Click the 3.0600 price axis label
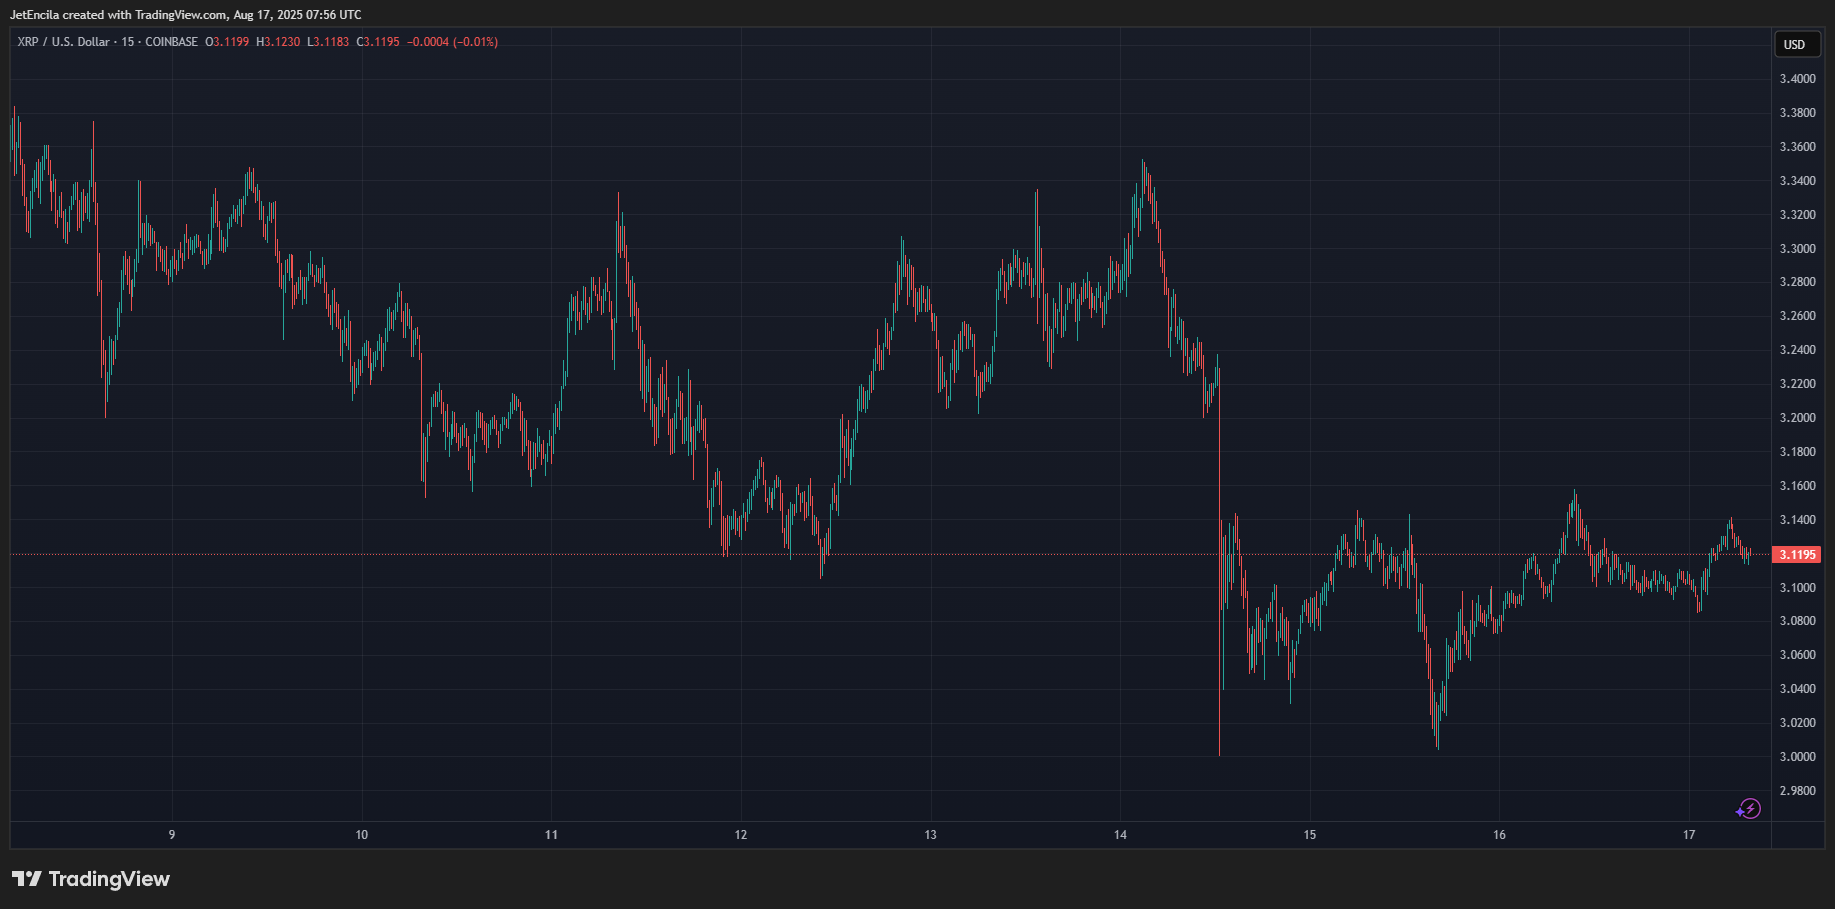 click(1798, 655)
